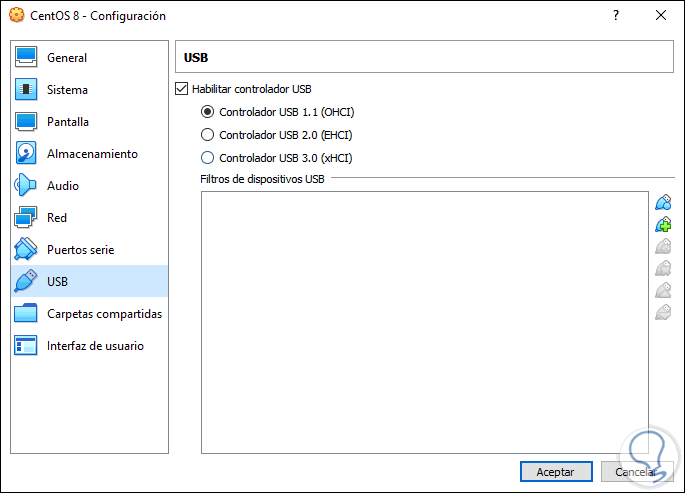Add new empty USB filter

click(x=662, y=203)
